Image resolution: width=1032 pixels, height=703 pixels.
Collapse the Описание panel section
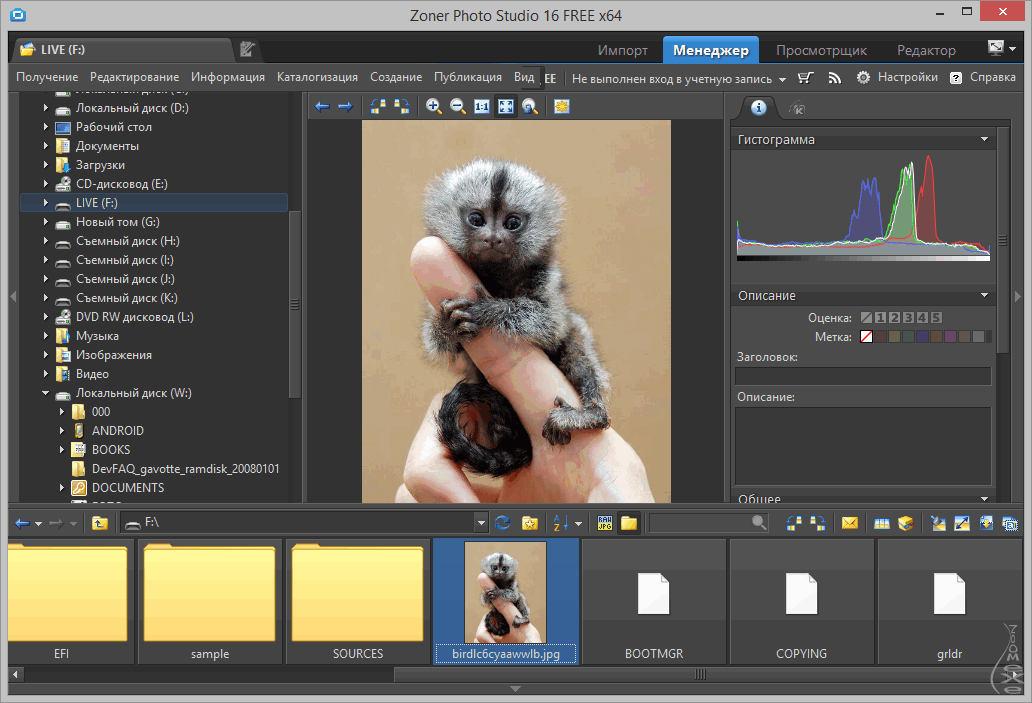tap(985, 295)
